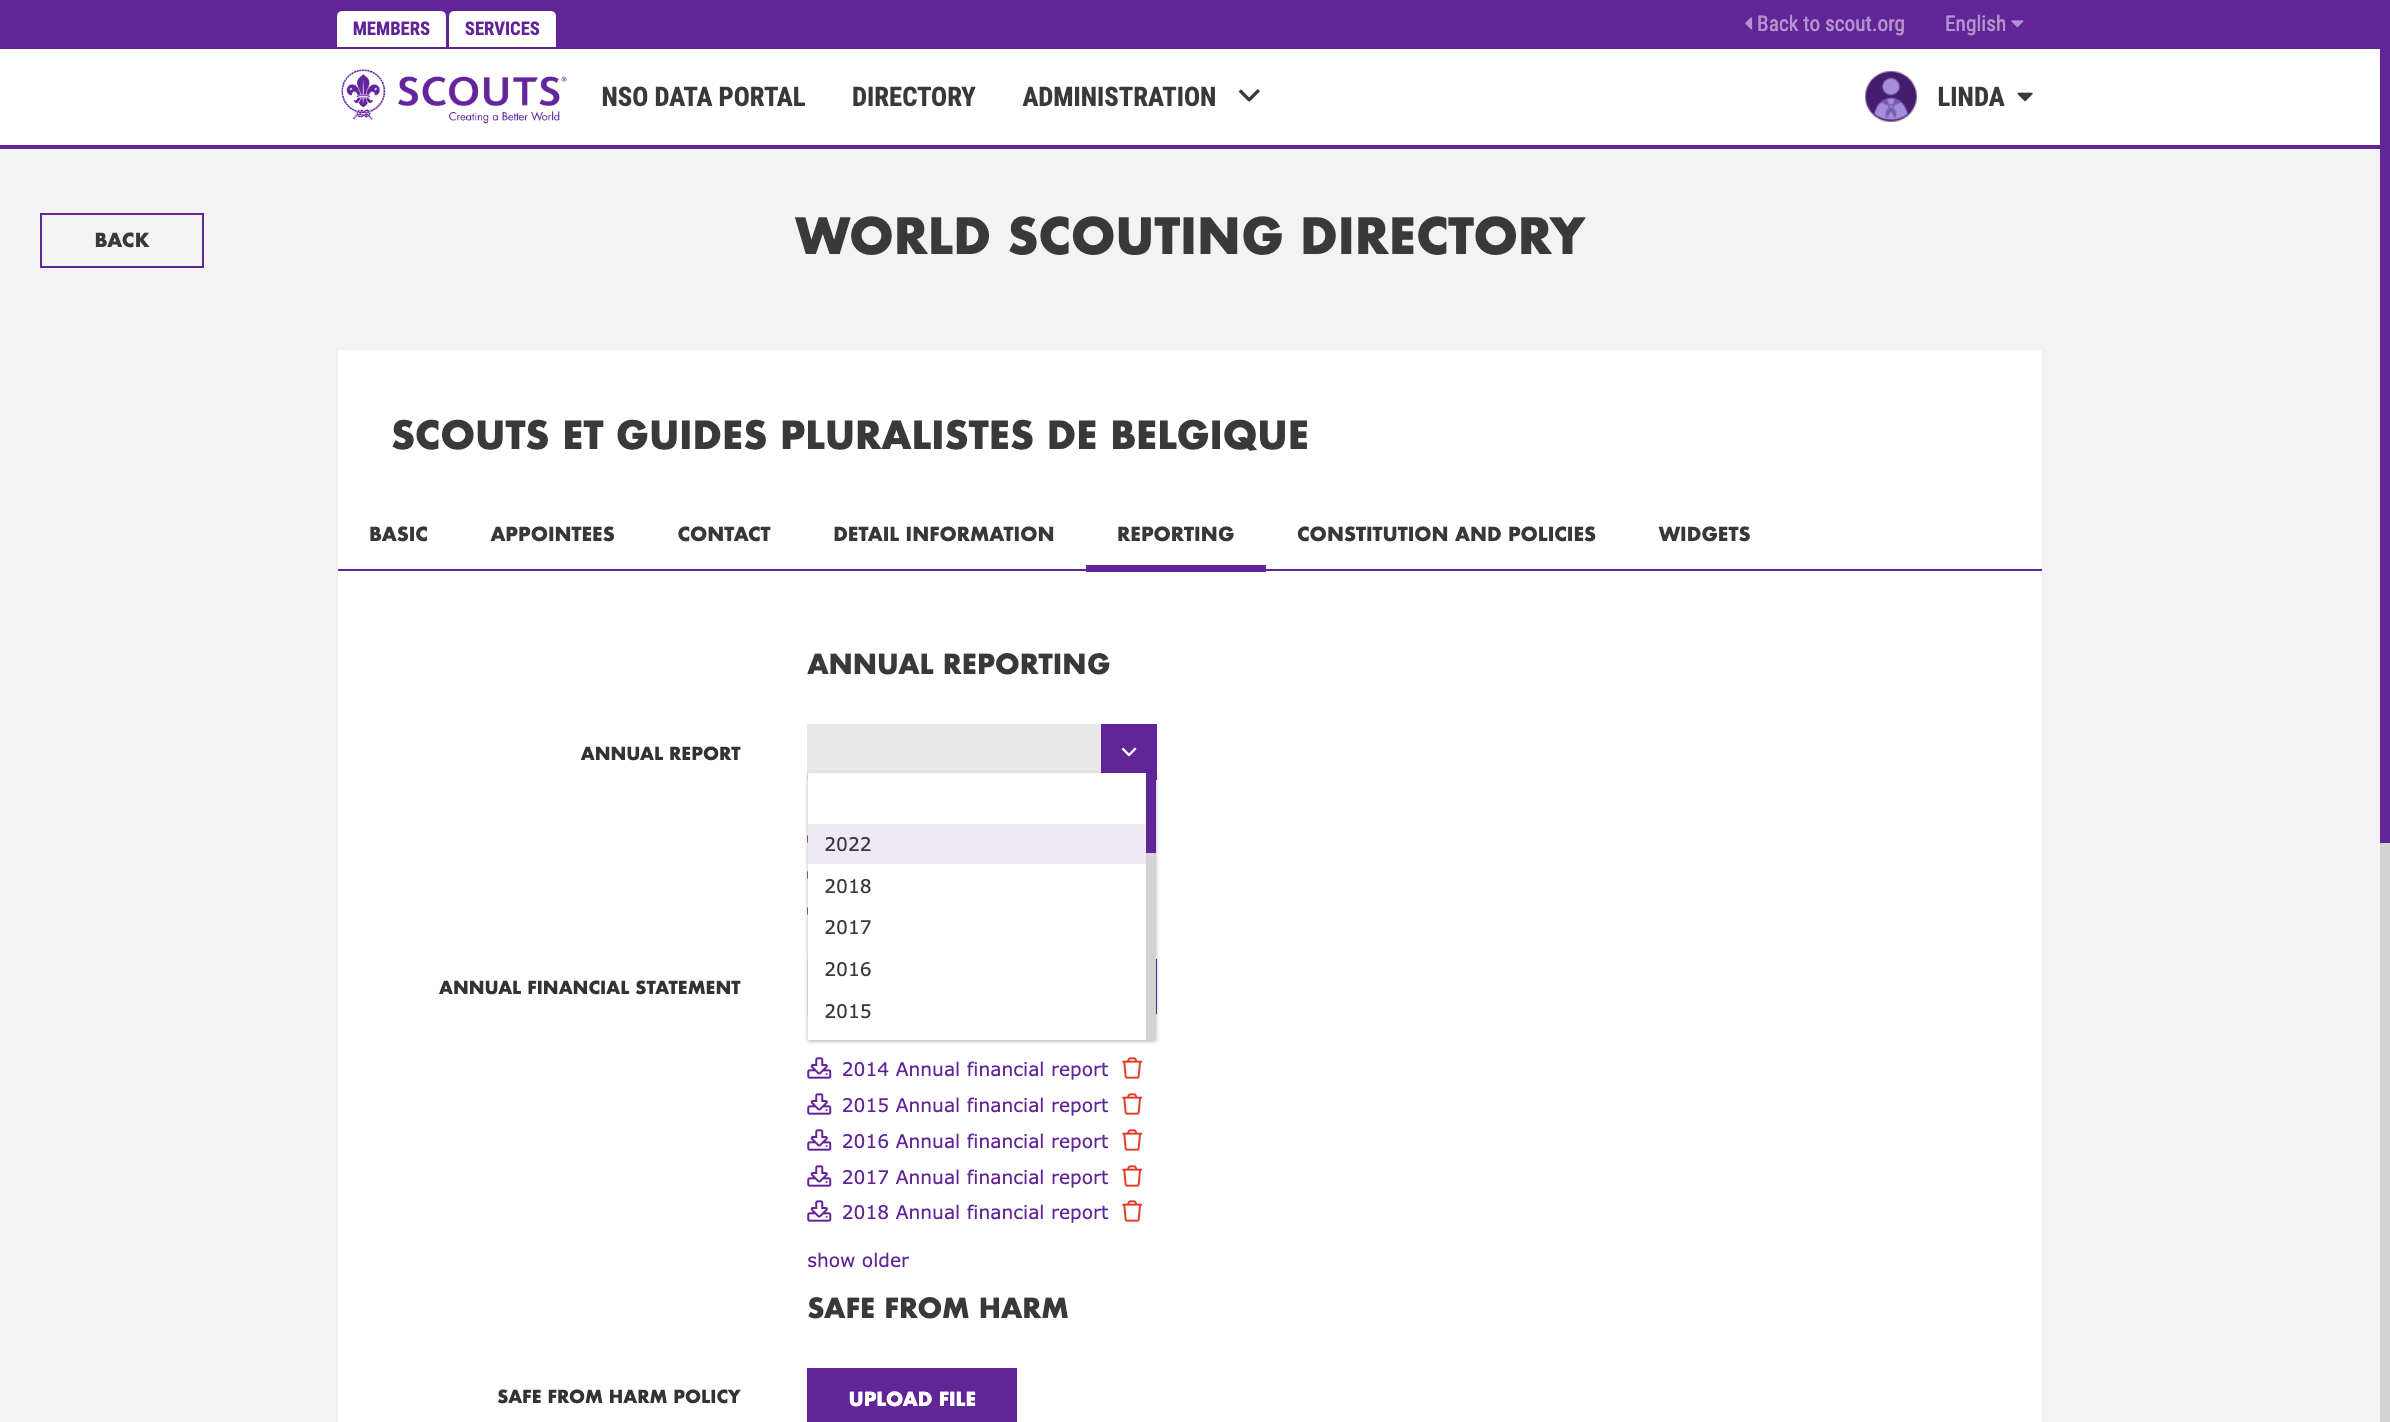Switch to the Basic tab
The width and height of the screenshot is (2390, 1422).
398,534
